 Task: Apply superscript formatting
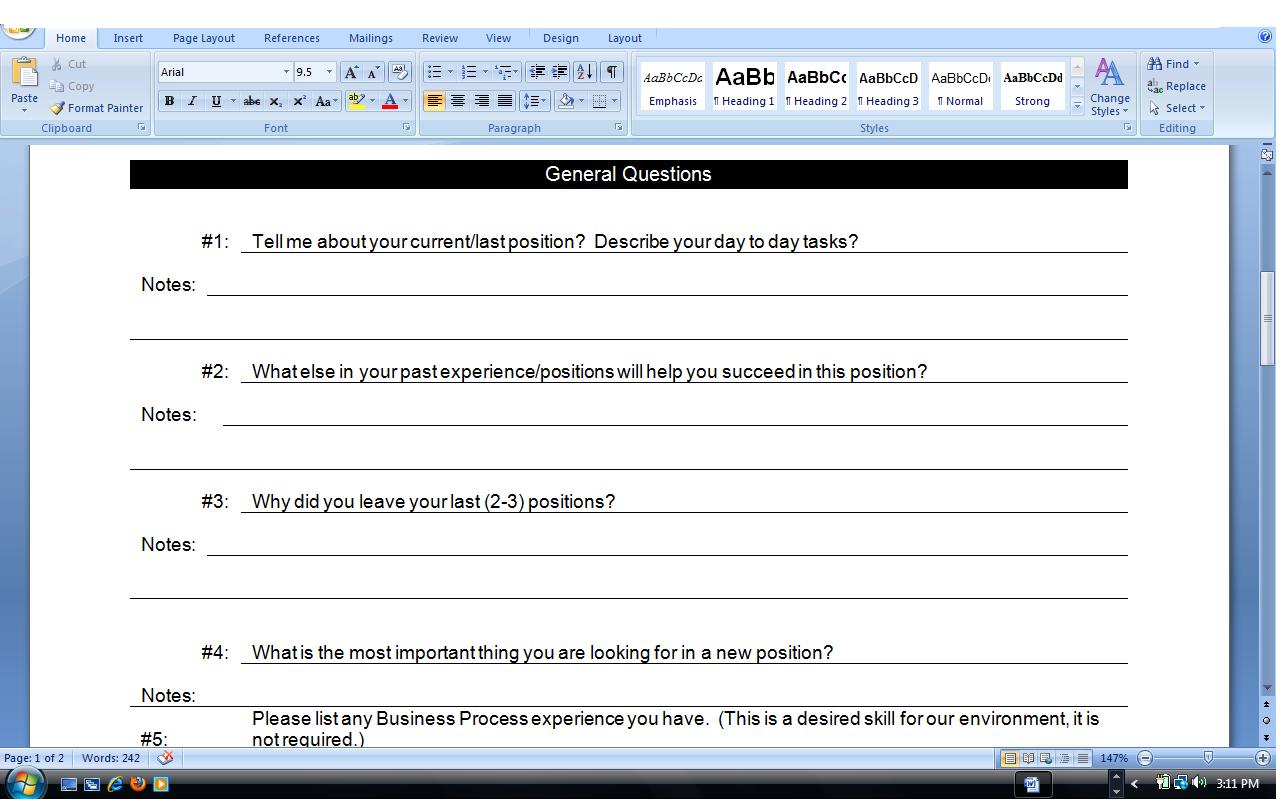(x=299, y=101)
